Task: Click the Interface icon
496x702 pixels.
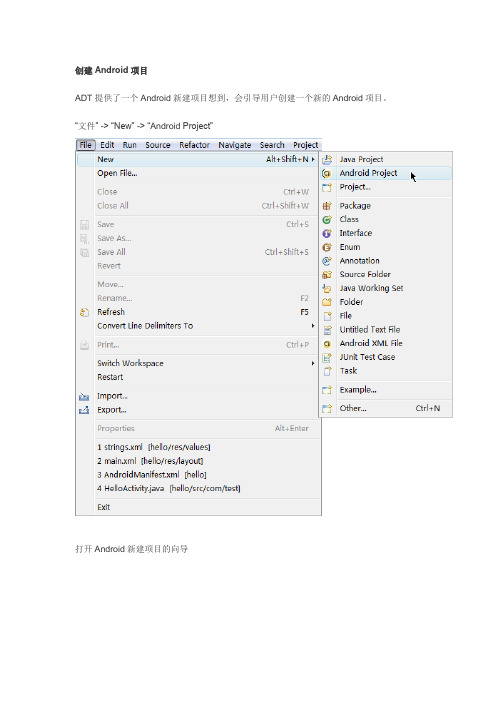Action: (327, 233)
